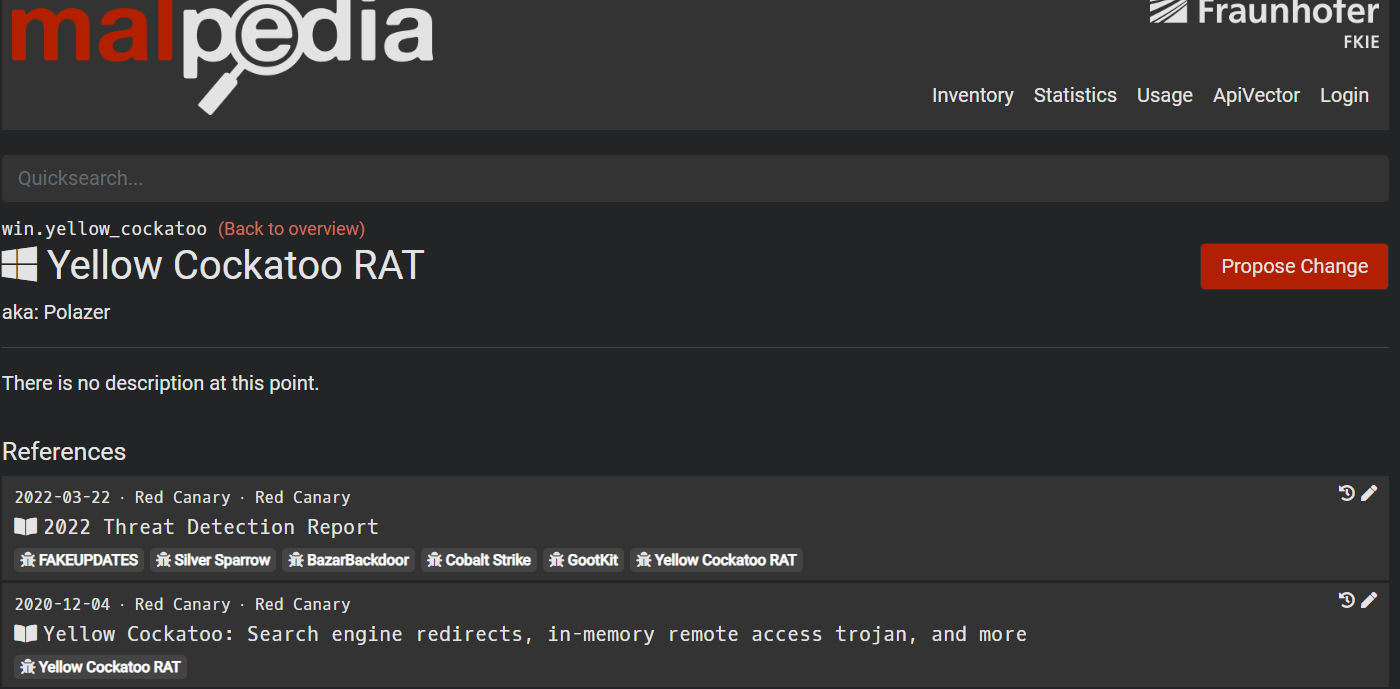Viewport: 1400px width, 689px height.
Task: Click the no description text
Action: coord(161,383)
